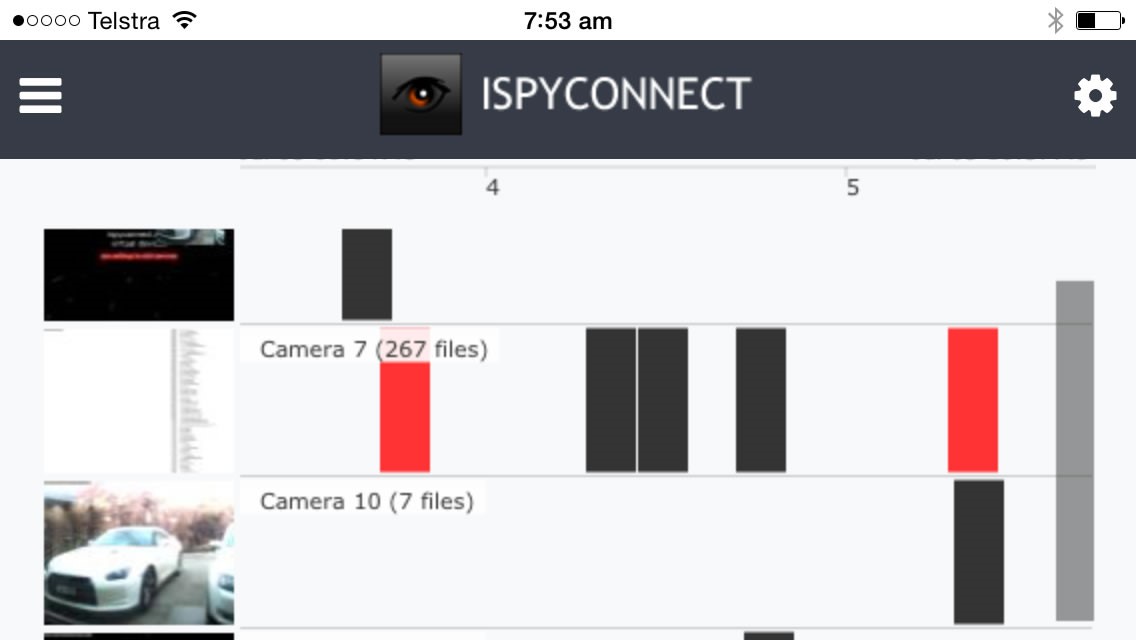
Task: Open the navigation hamburger menu
Action: pos(40,95)
